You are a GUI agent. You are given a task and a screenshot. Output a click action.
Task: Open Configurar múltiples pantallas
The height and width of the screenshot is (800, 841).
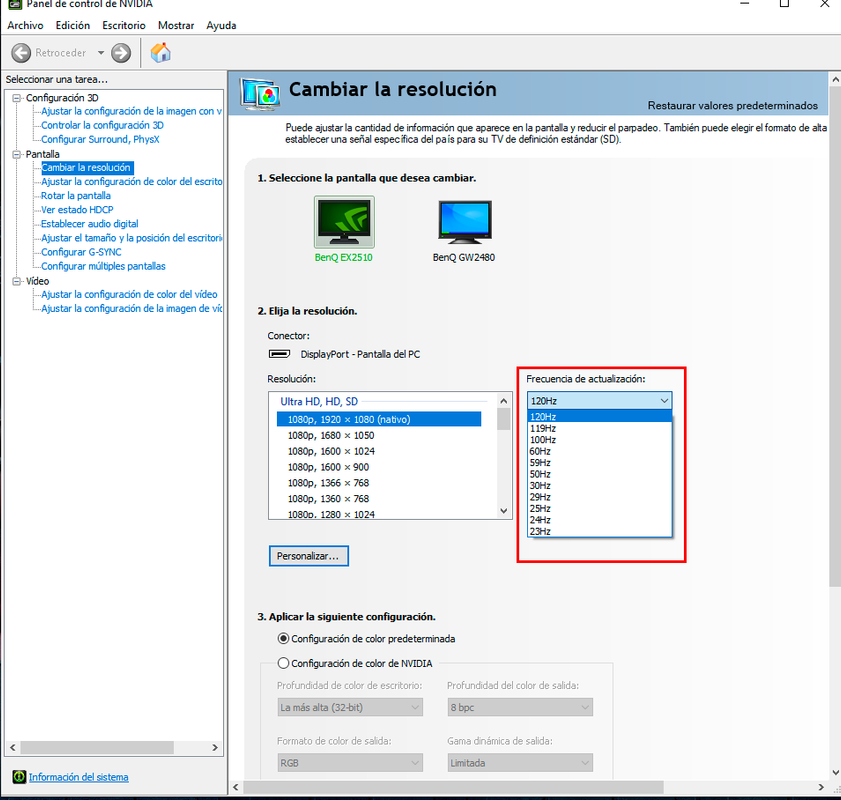(104, 266)
